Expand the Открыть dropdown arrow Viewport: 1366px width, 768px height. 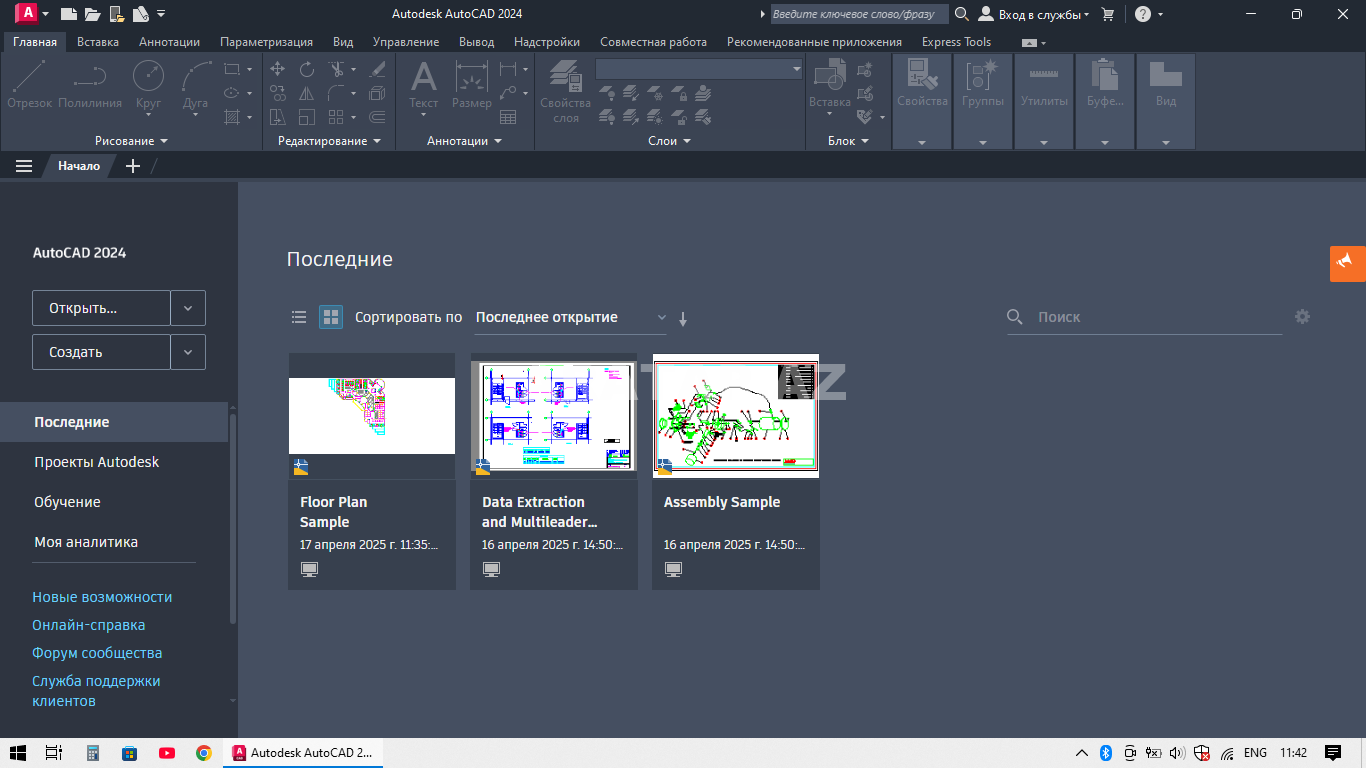tap(188, 308)
